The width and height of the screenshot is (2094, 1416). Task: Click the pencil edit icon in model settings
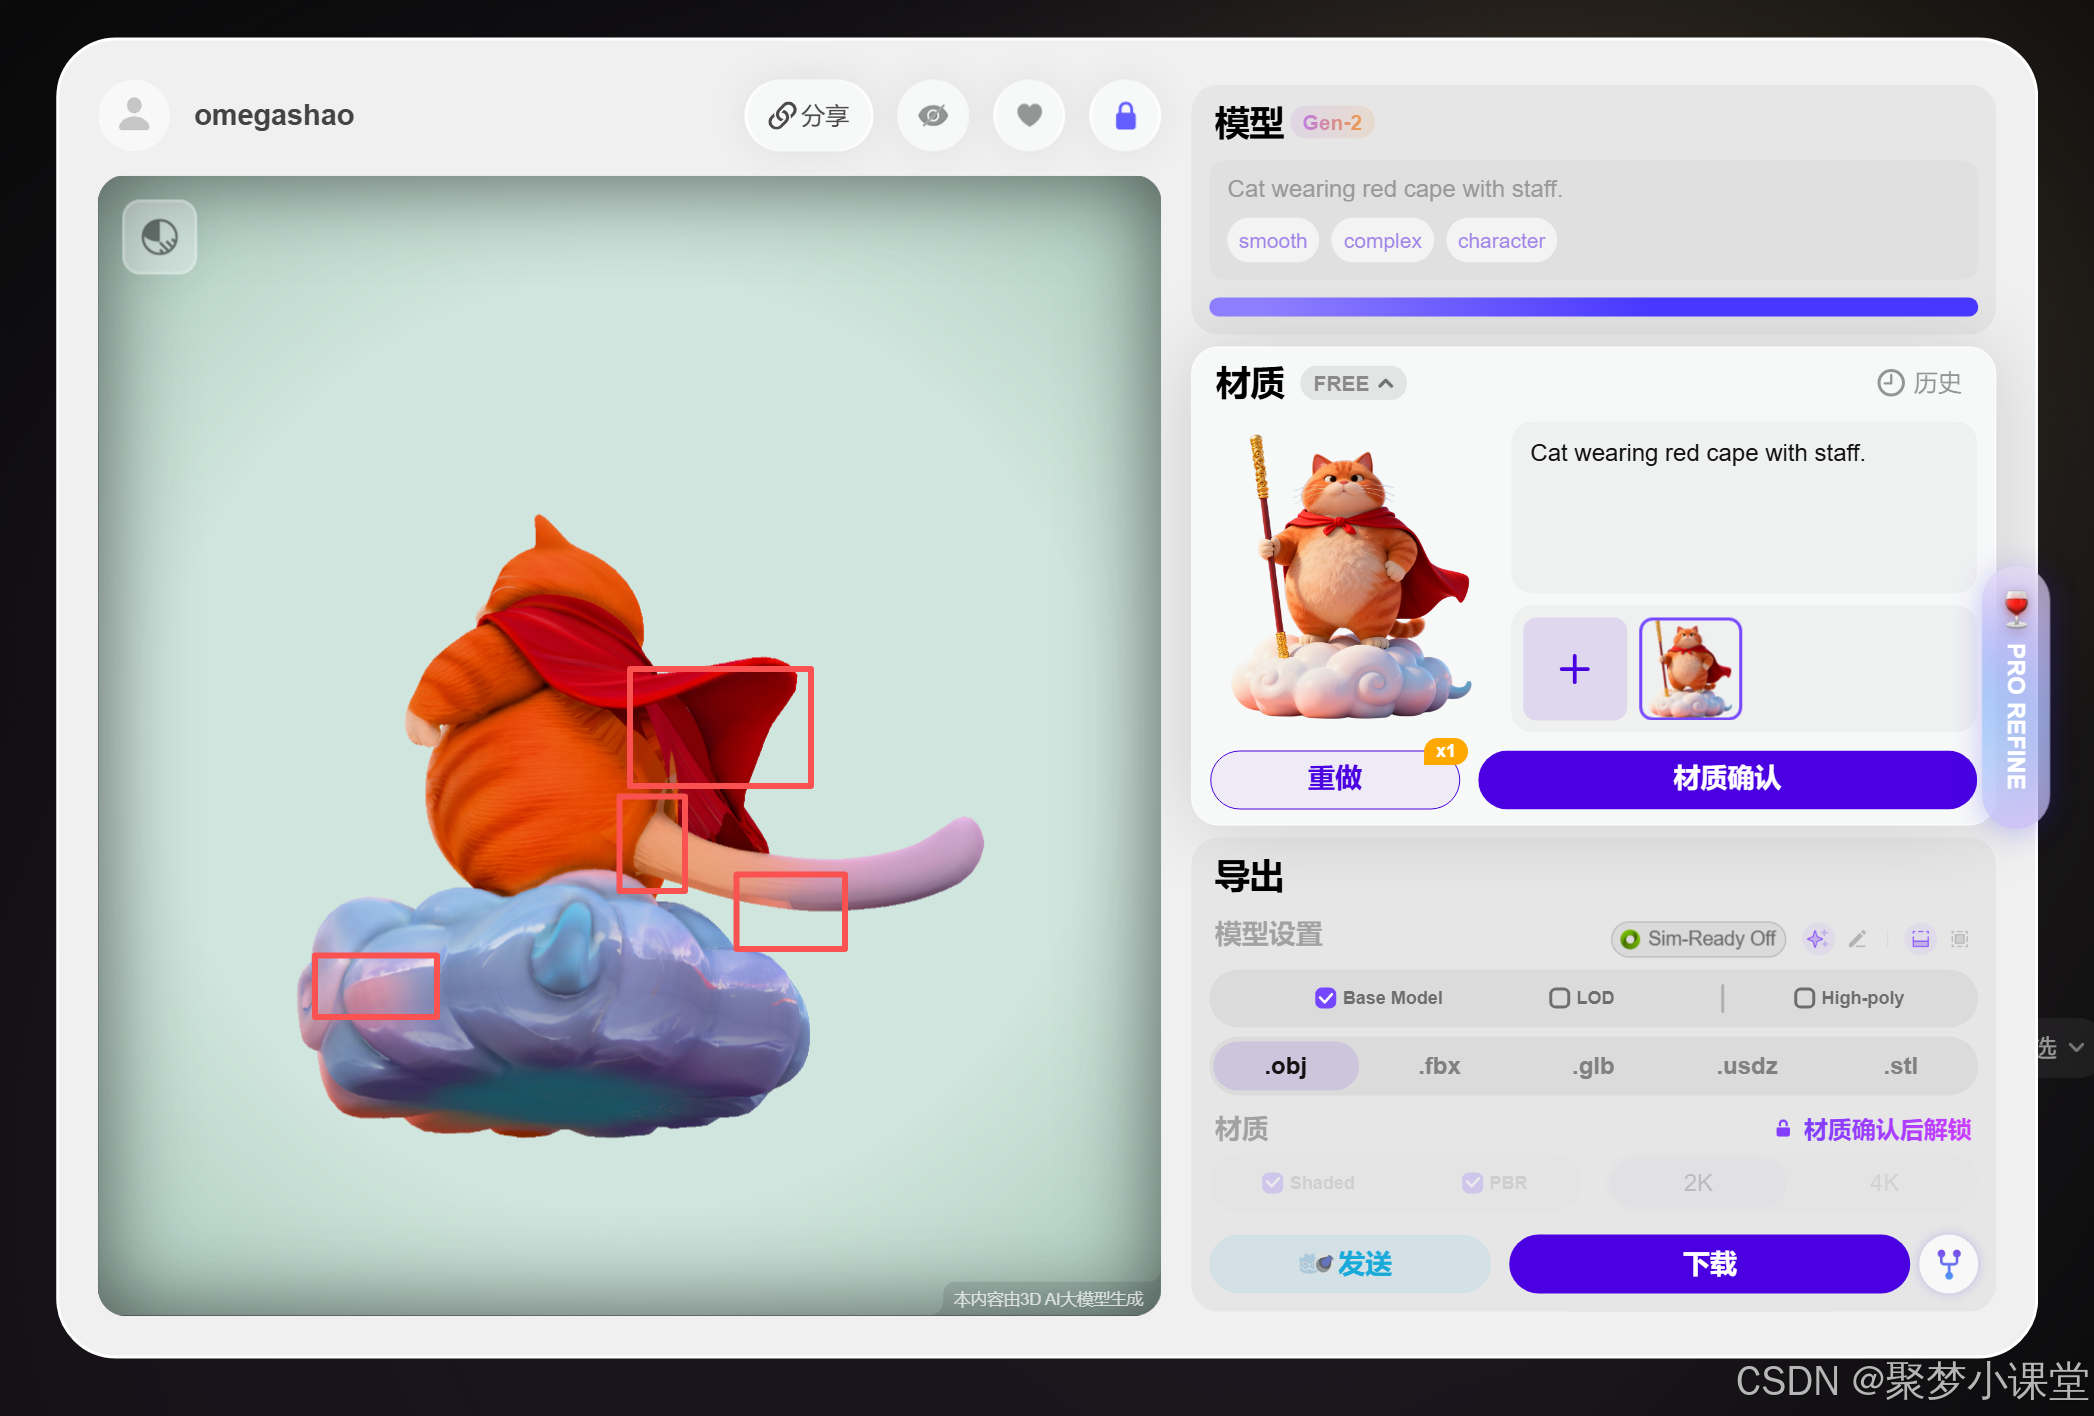pyautogui.click(x=1858, y=939)
